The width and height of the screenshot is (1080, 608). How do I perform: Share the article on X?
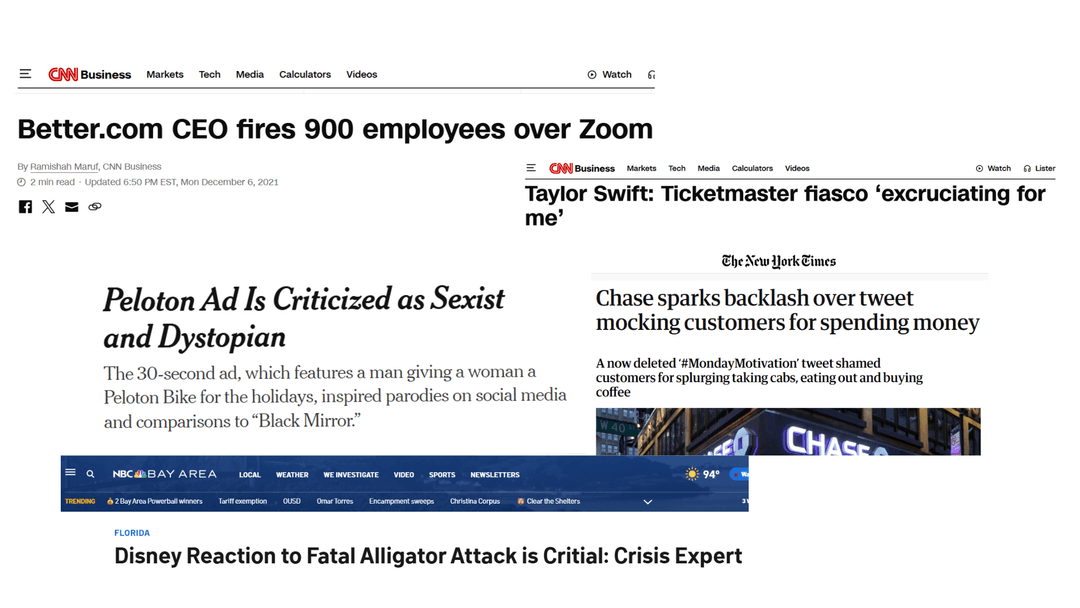[x=48, y=207]
